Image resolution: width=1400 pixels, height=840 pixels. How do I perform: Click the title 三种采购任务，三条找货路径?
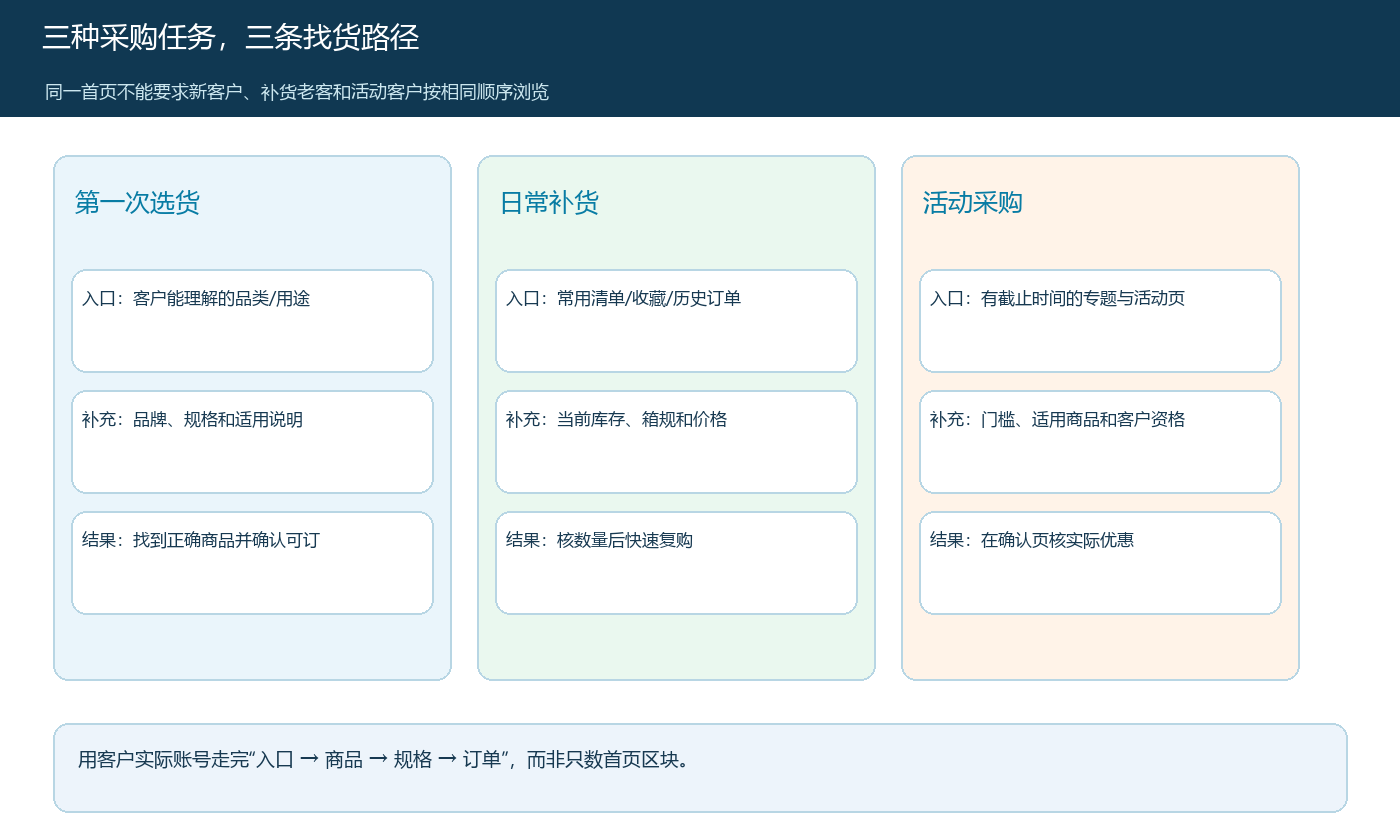pyautogui.click(x=231, y=38)
